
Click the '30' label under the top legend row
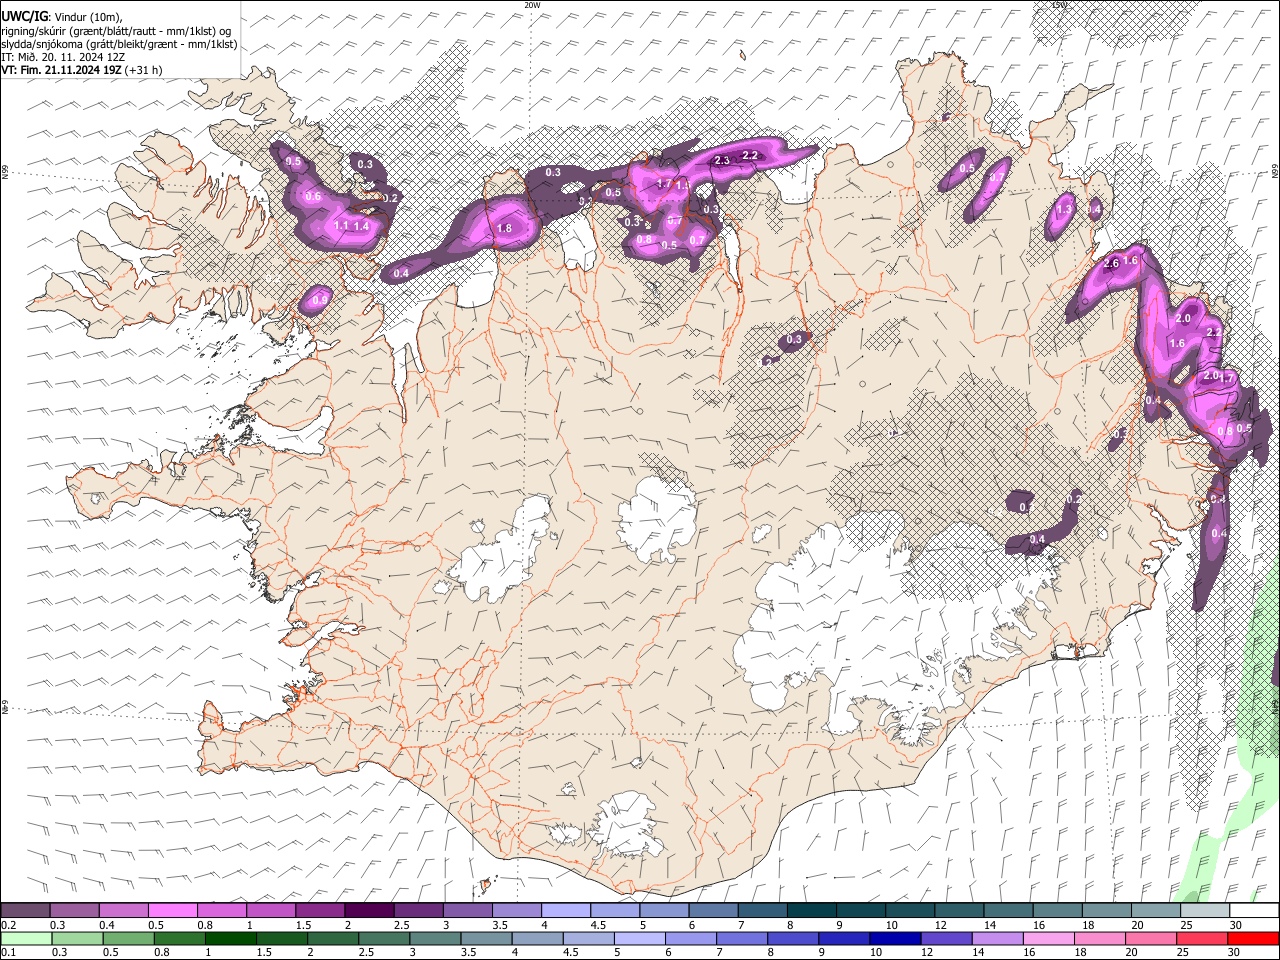point(1235,925)
